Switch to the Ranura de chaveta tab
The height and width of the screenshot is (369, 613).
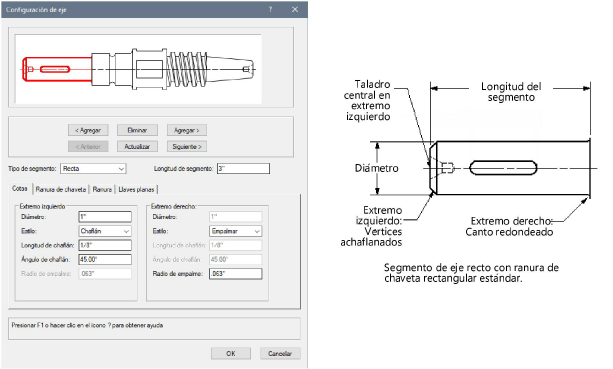click(x=61, y=190)
